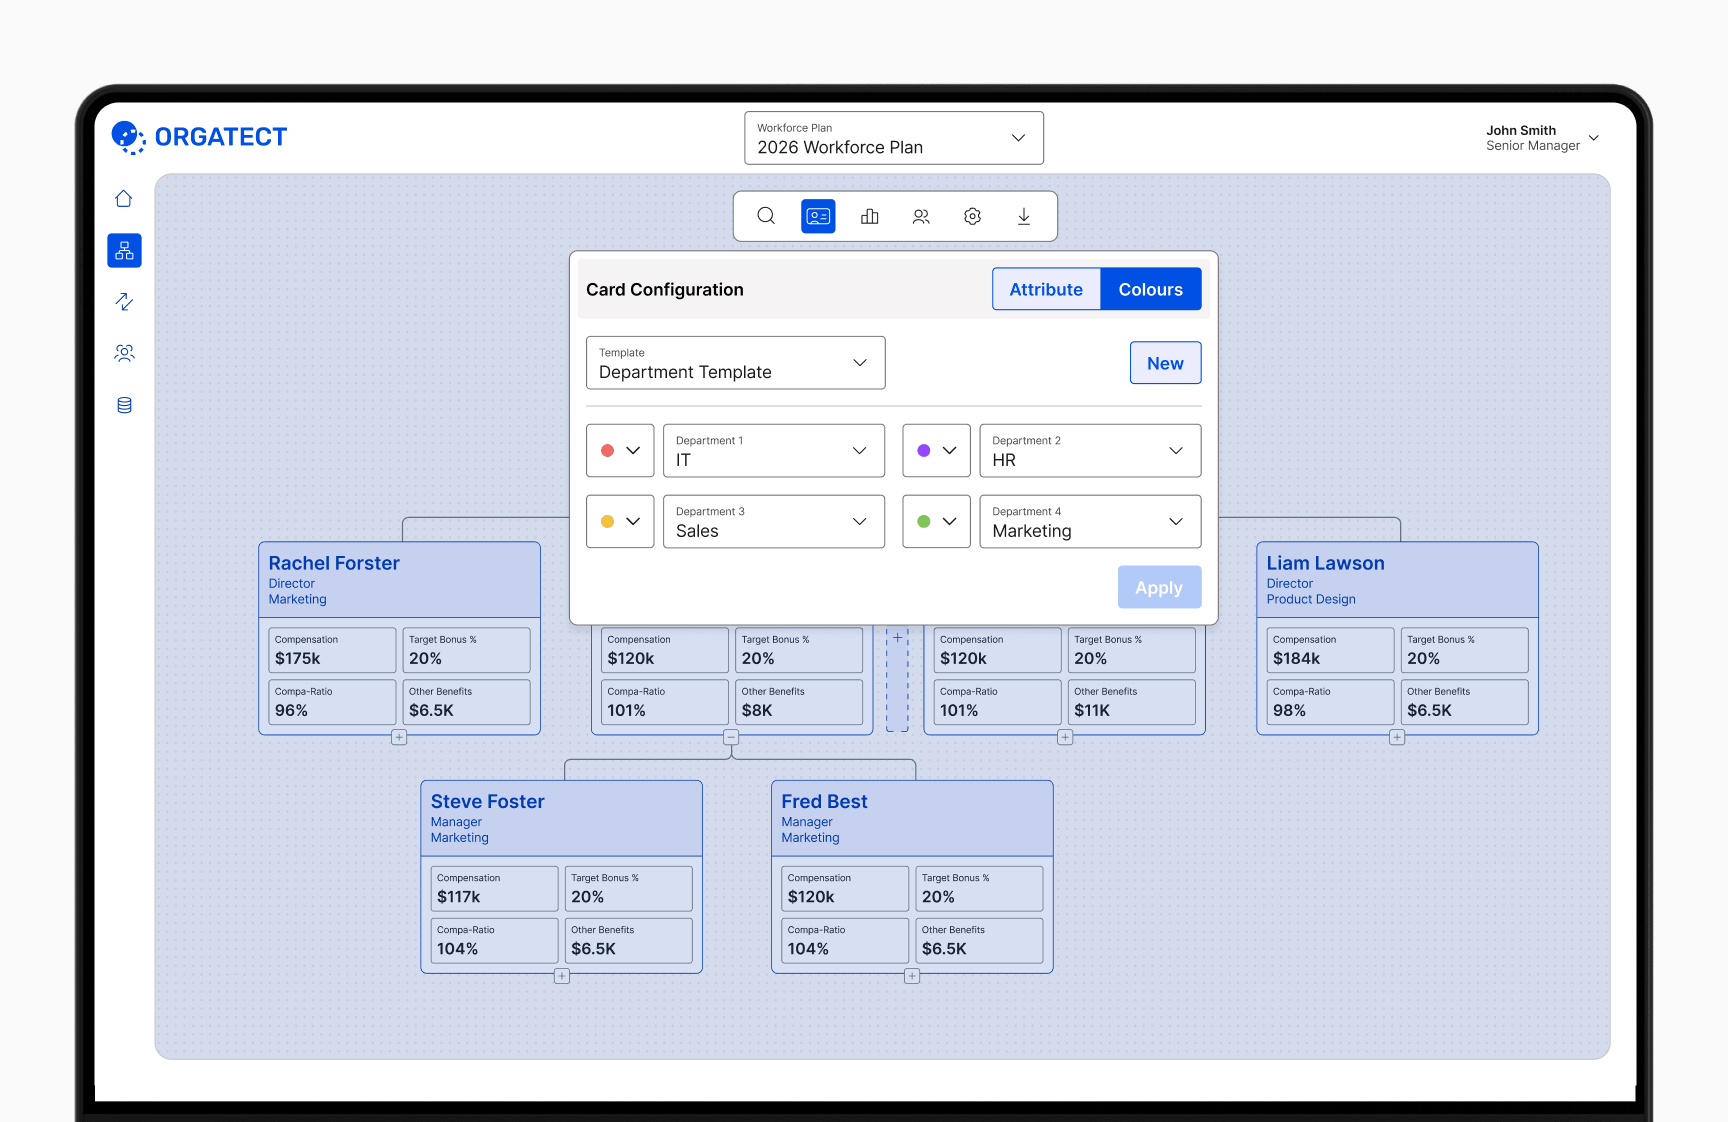Click the plus in dashed placeholder column
The image size is (1728, 1122).
(x=898, y=637)
